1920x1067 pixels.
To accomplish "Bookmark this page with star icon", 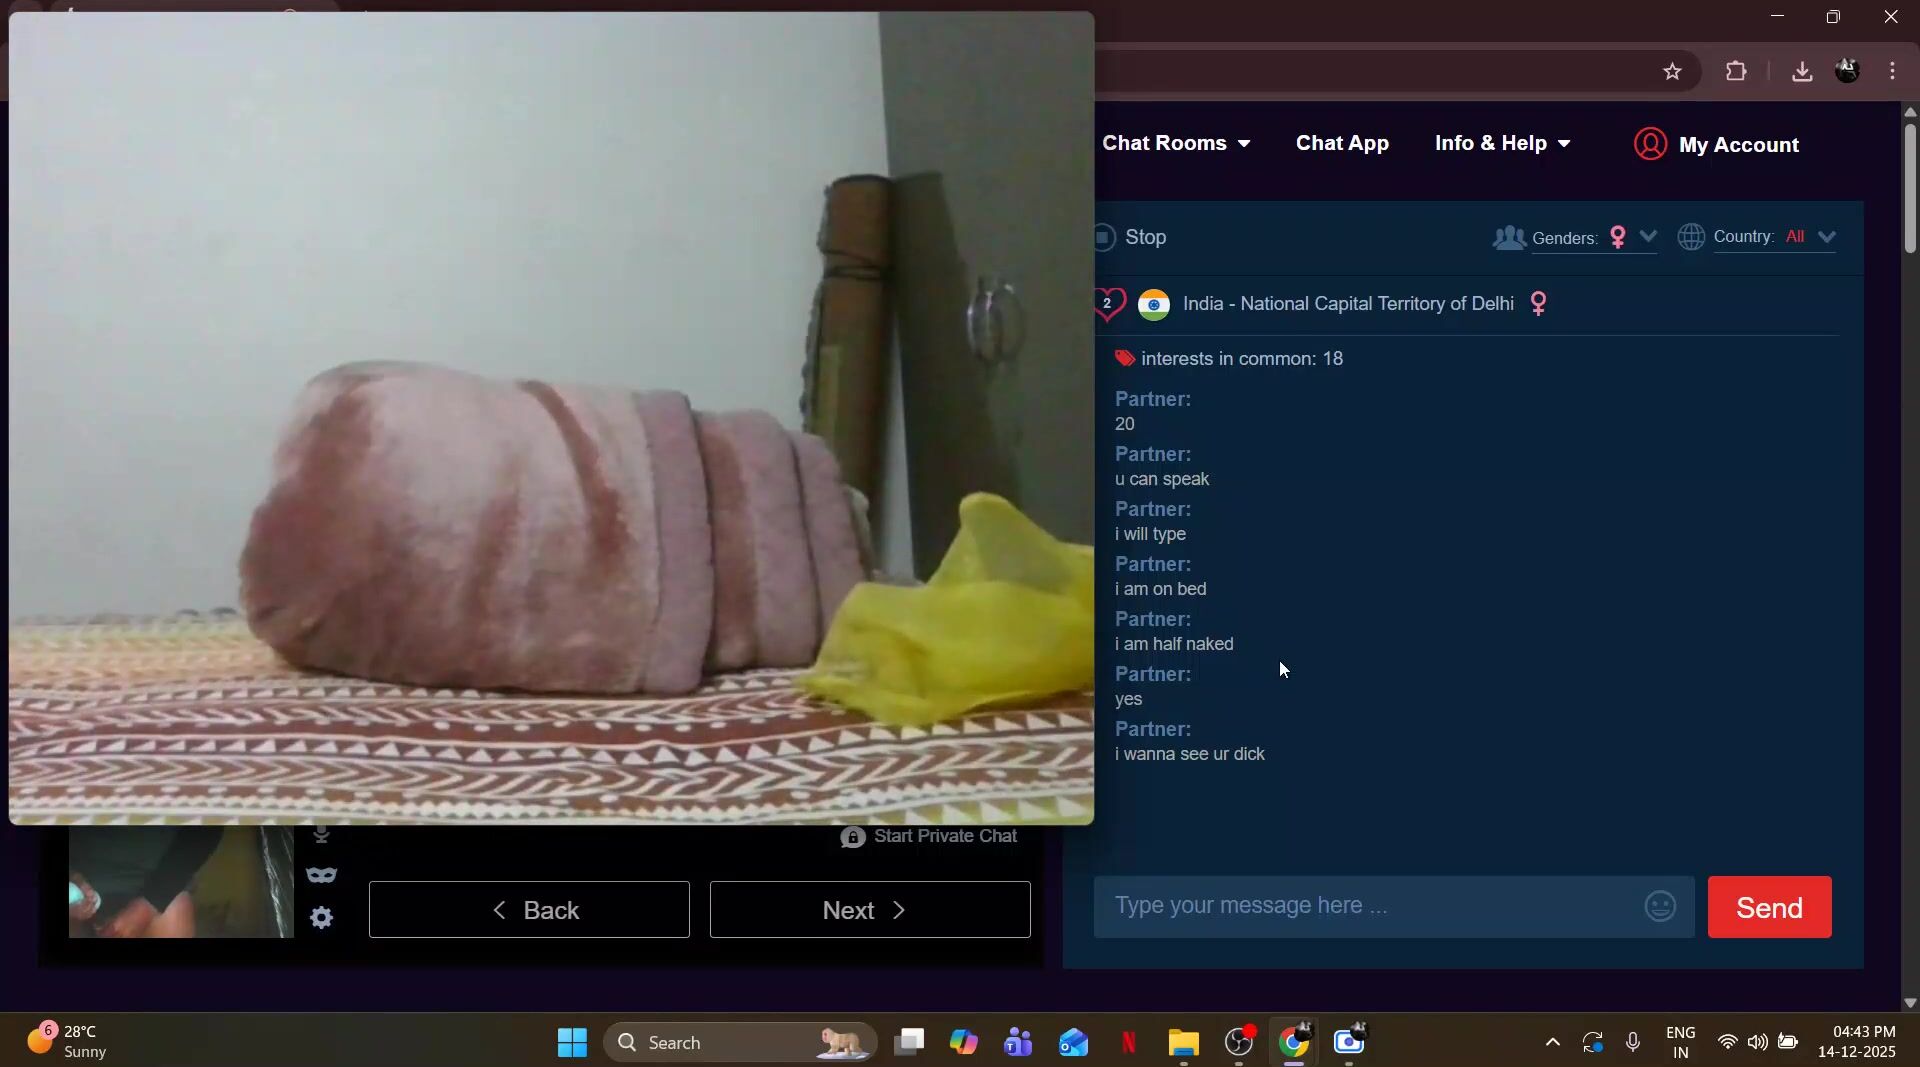I will click(1672, 72).
